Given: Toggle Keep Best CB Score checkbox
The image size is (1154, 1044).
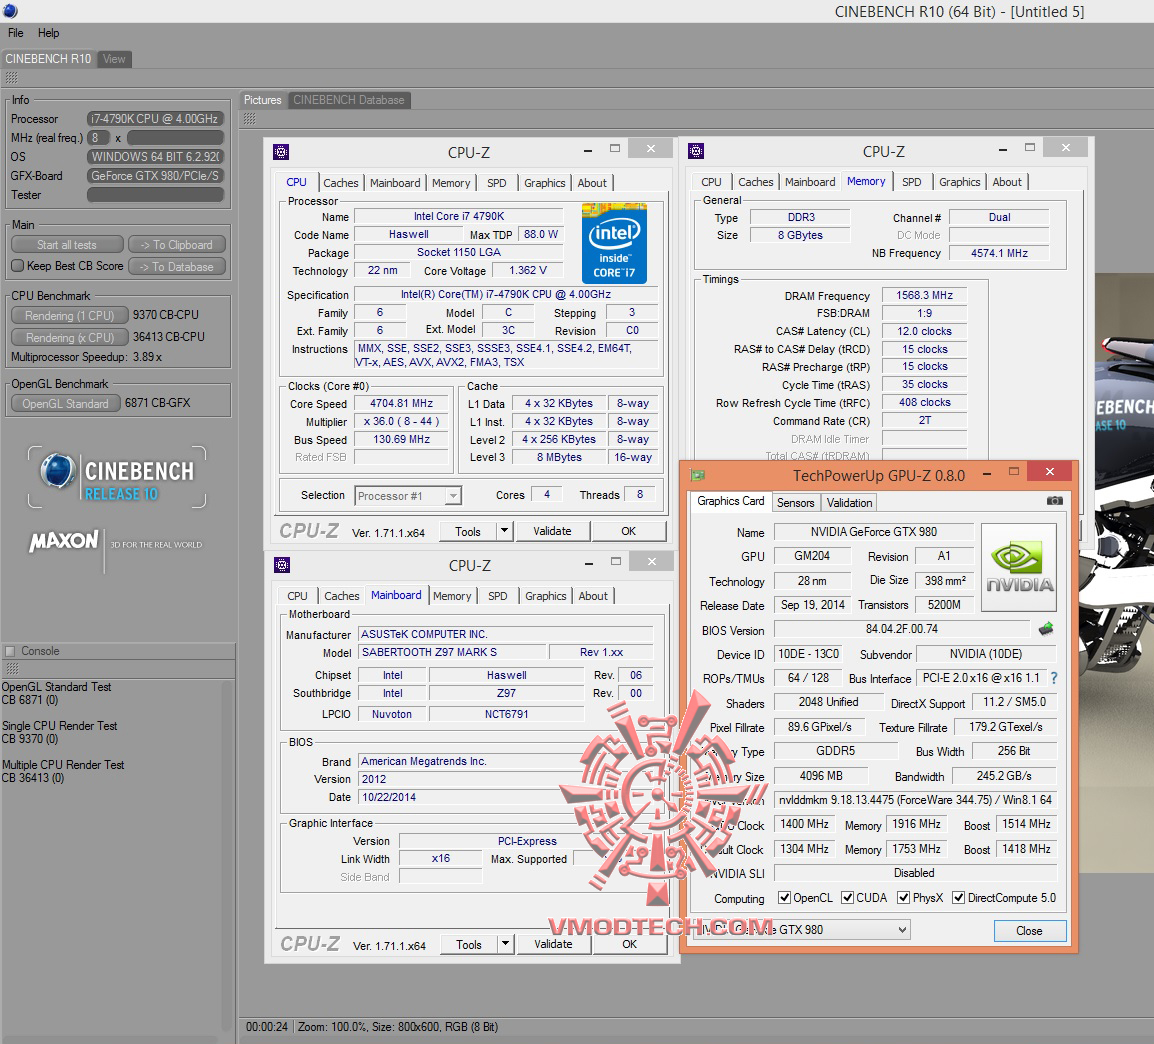Looking at the screenshot, I should [x=18, y=266].
